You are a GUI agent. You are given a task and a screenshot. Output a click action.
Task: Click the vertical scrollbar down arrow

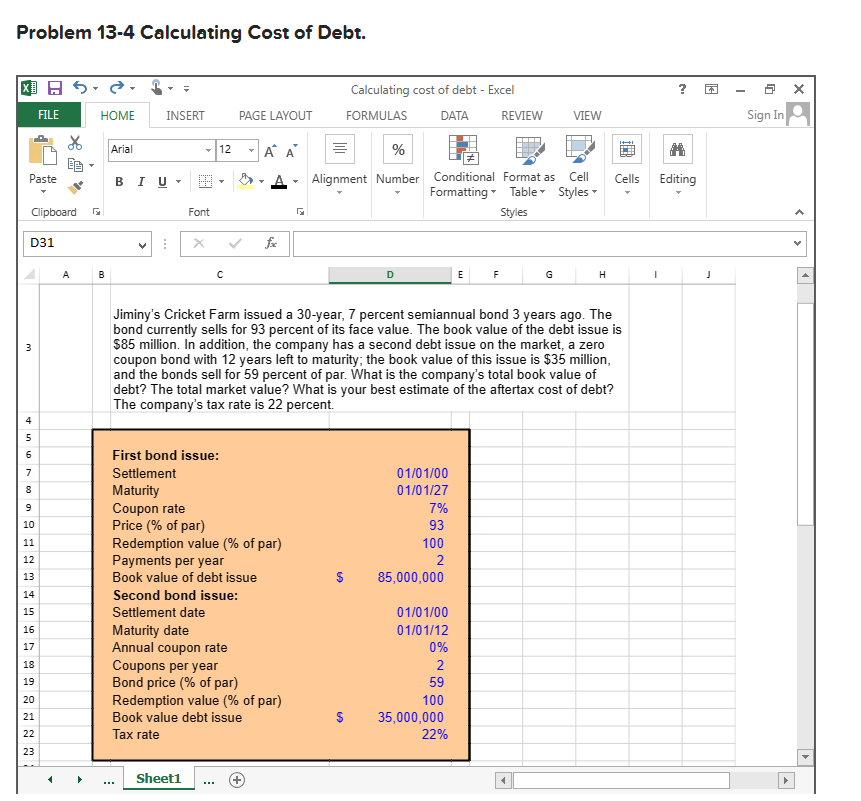point(805,757)
